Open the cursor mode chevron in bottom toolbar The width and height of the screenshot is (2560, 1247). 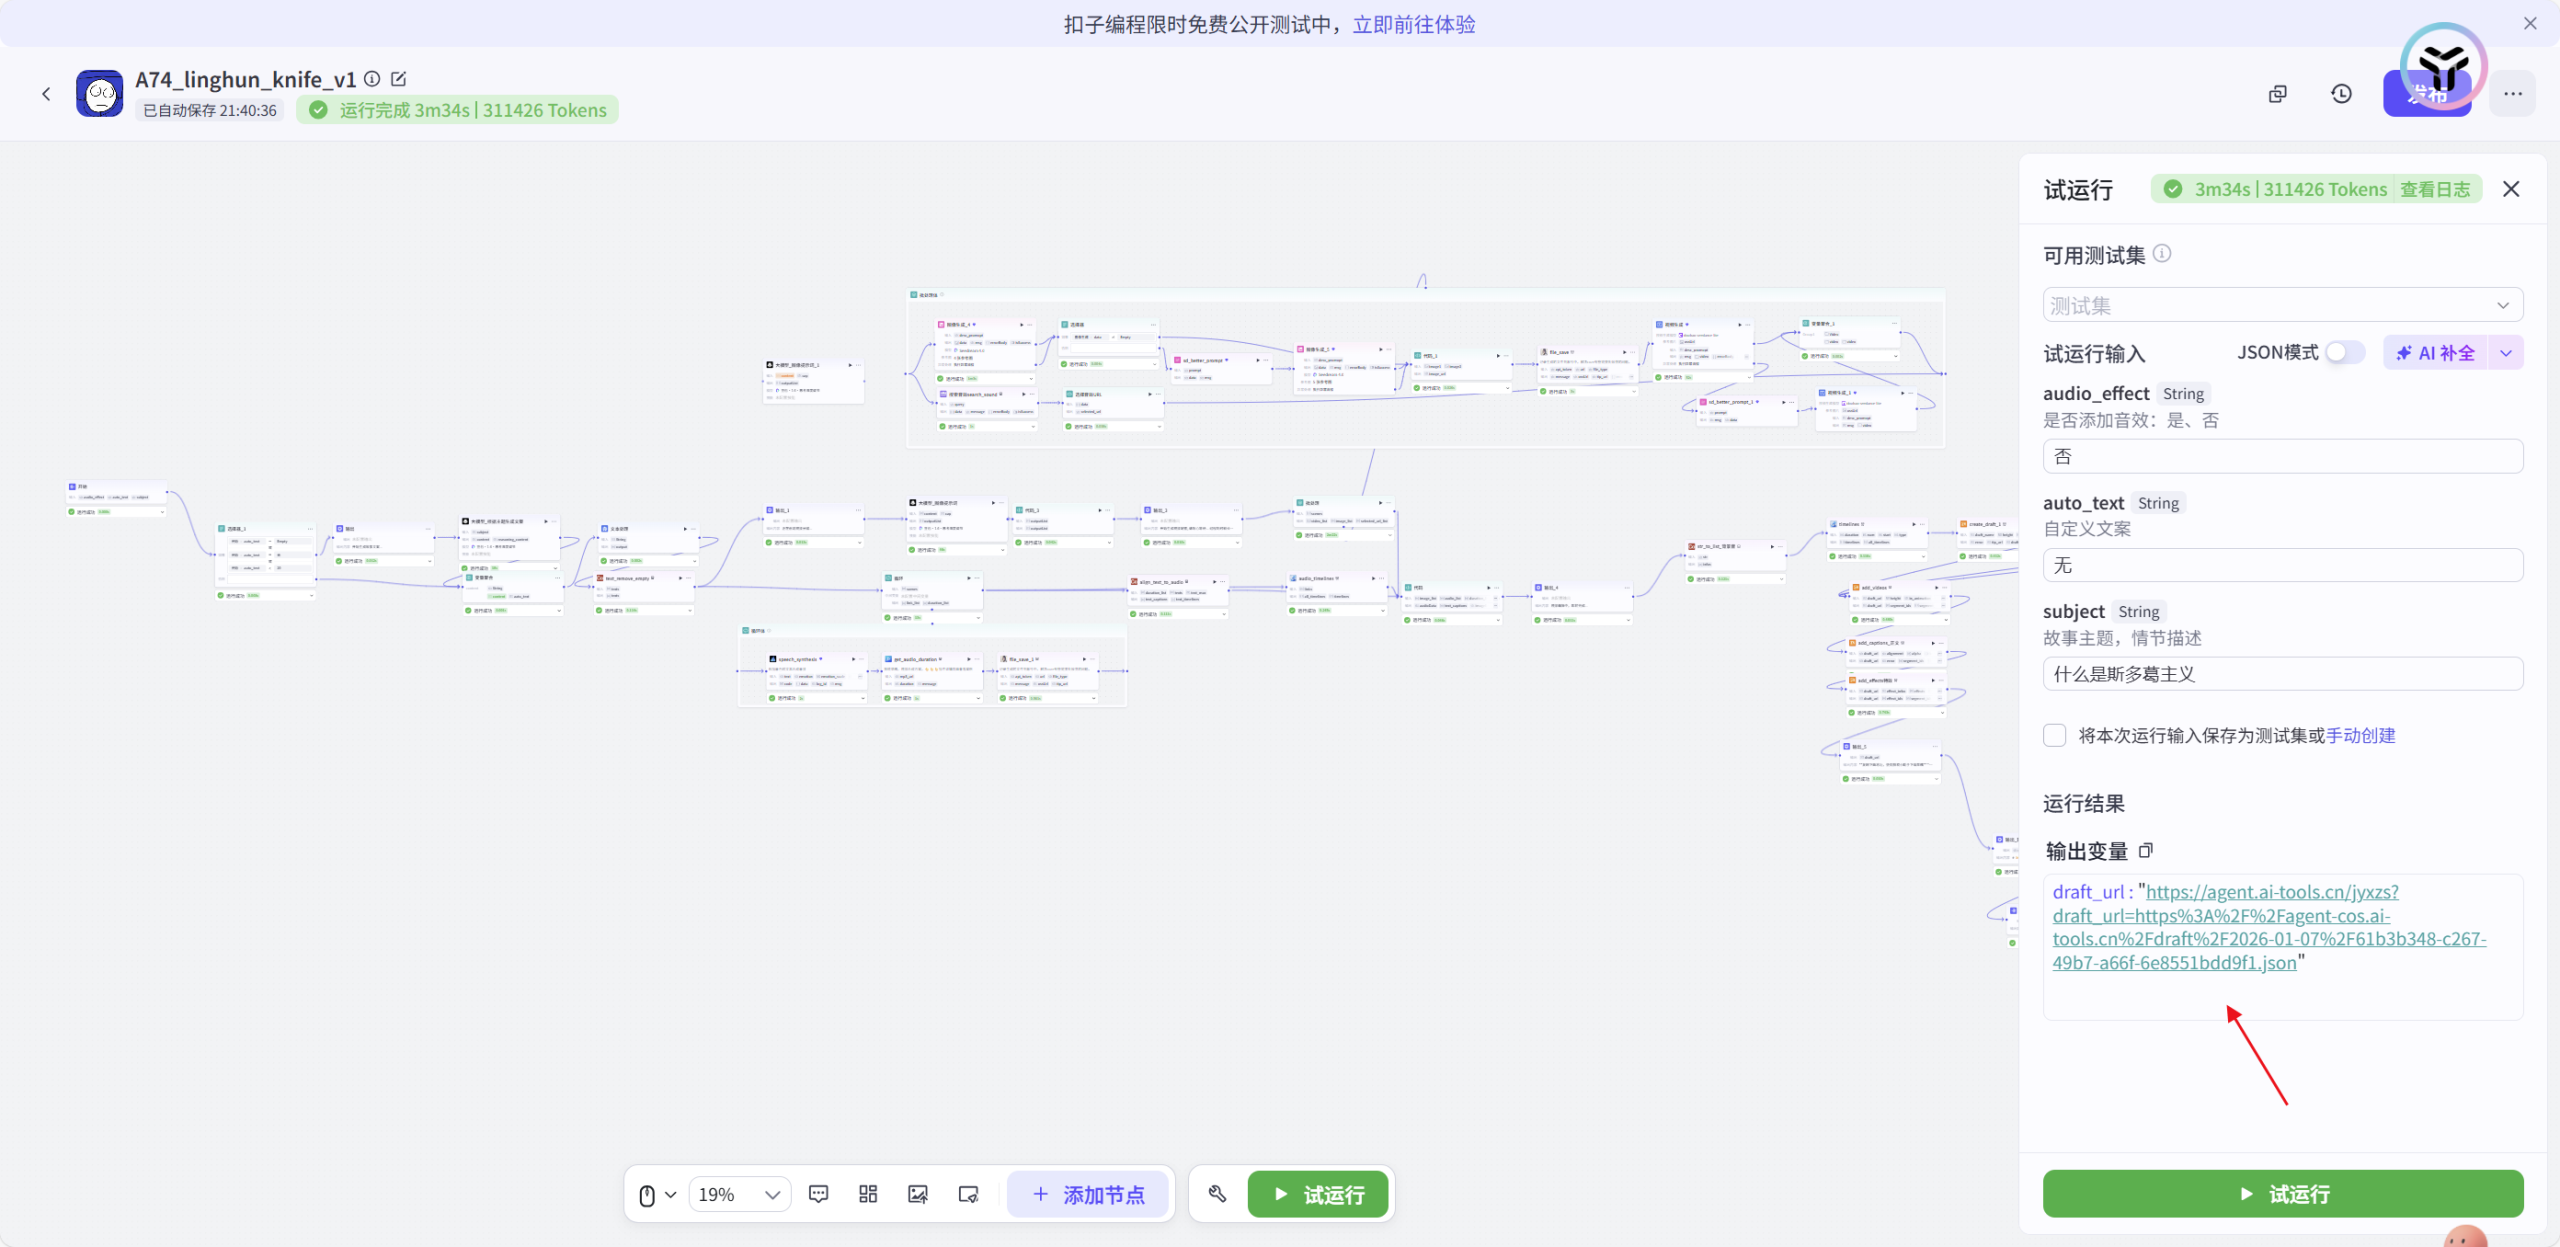672,1193
